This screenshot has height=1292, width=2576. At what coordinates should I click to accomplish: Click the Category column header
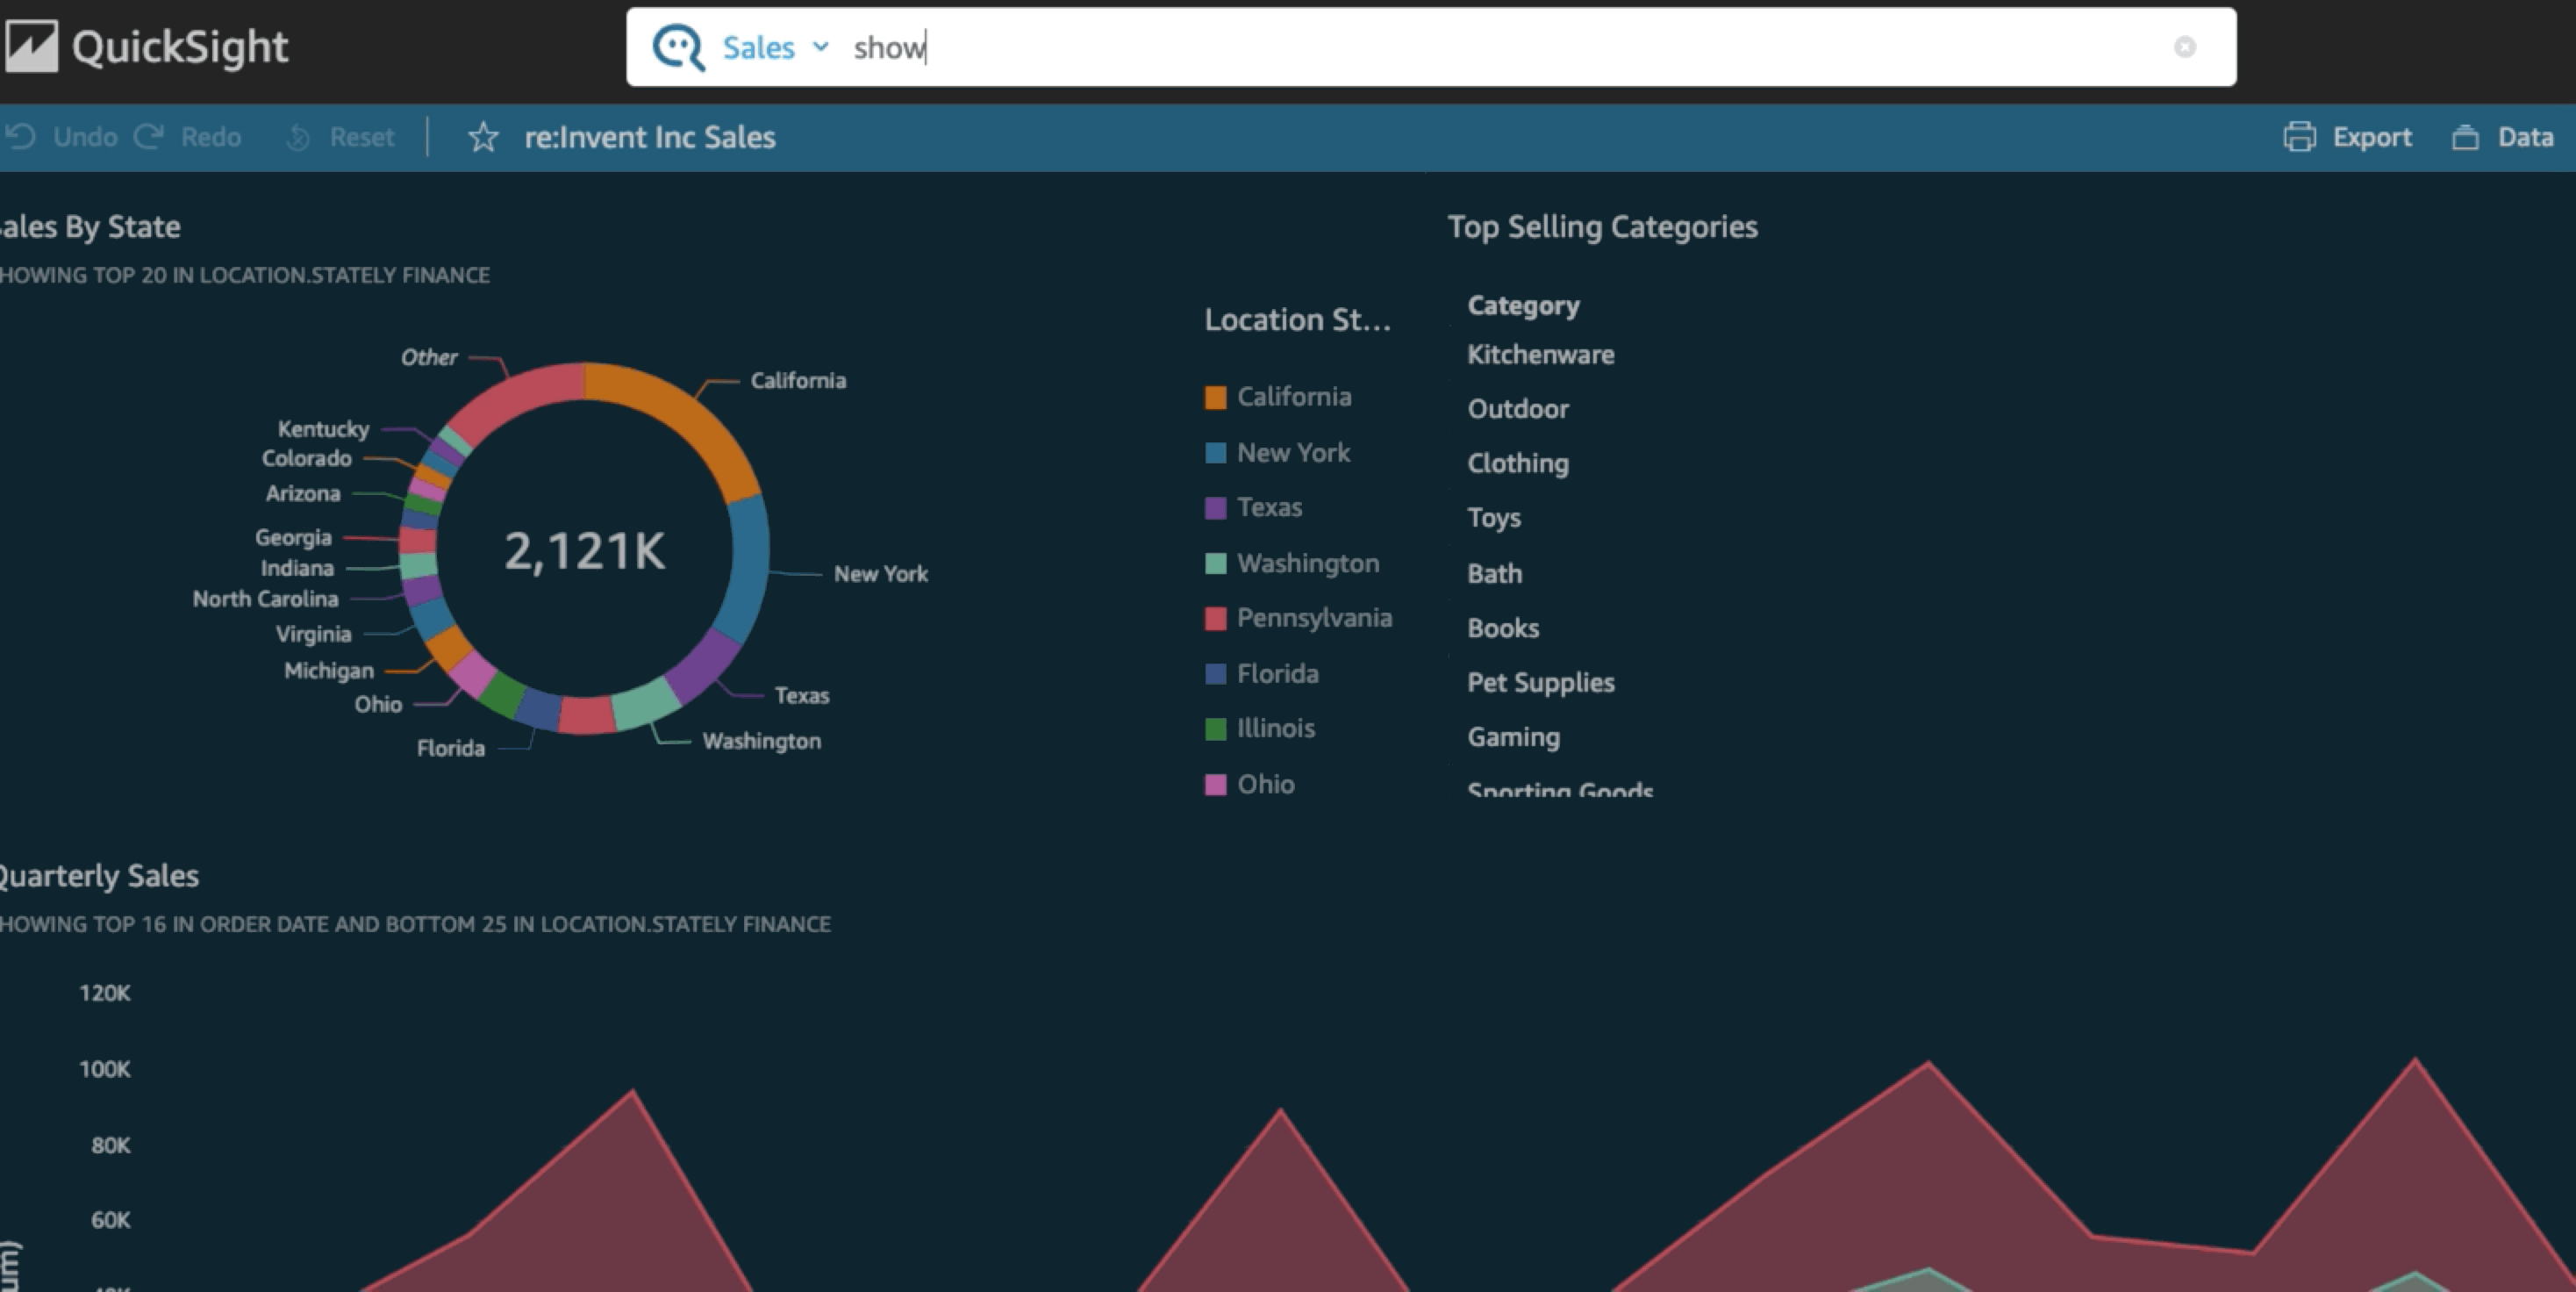click(x=1523, y=306)
